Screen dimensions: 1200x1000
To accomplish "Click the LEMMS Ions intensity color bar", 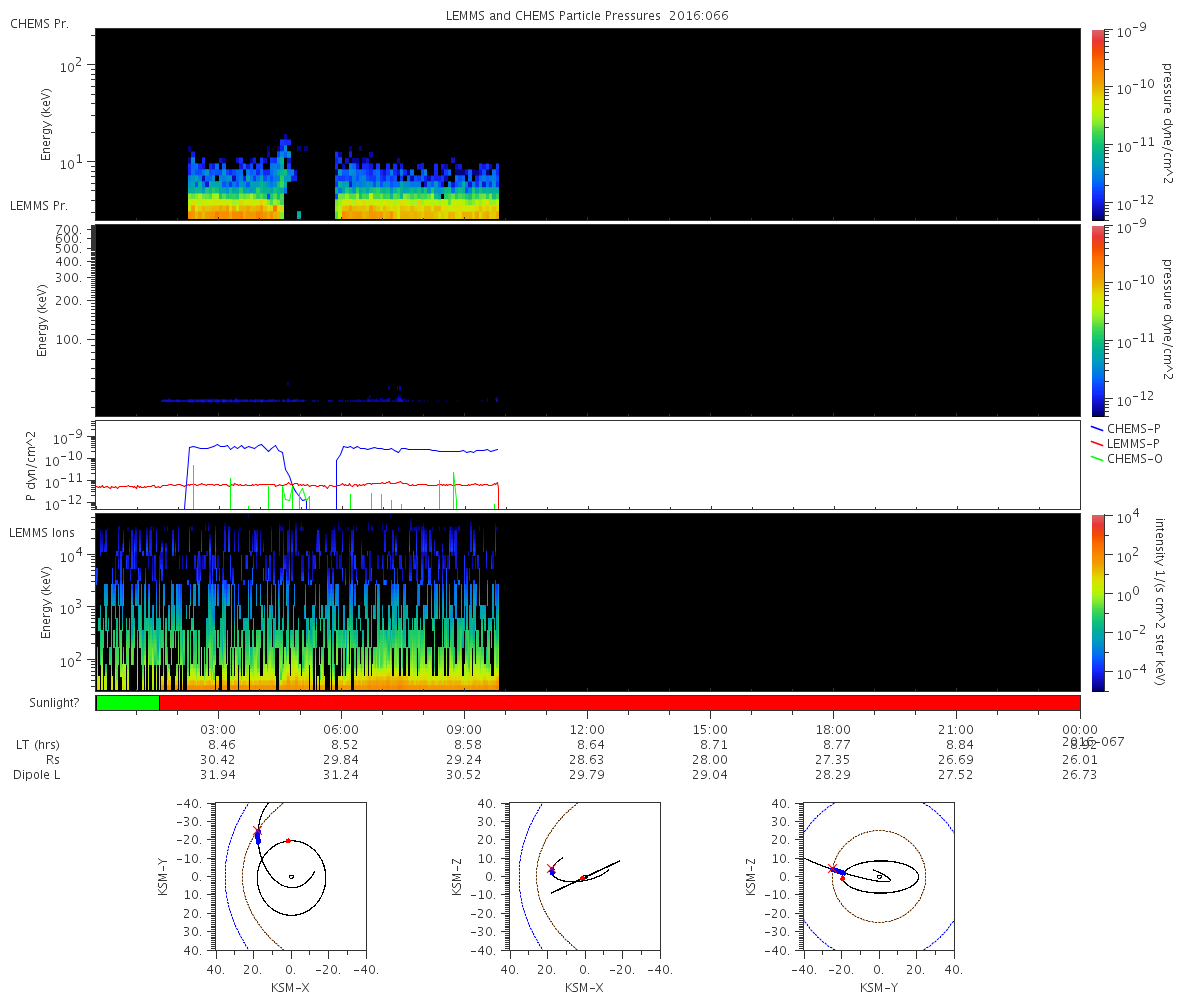I will (1097, 602).
